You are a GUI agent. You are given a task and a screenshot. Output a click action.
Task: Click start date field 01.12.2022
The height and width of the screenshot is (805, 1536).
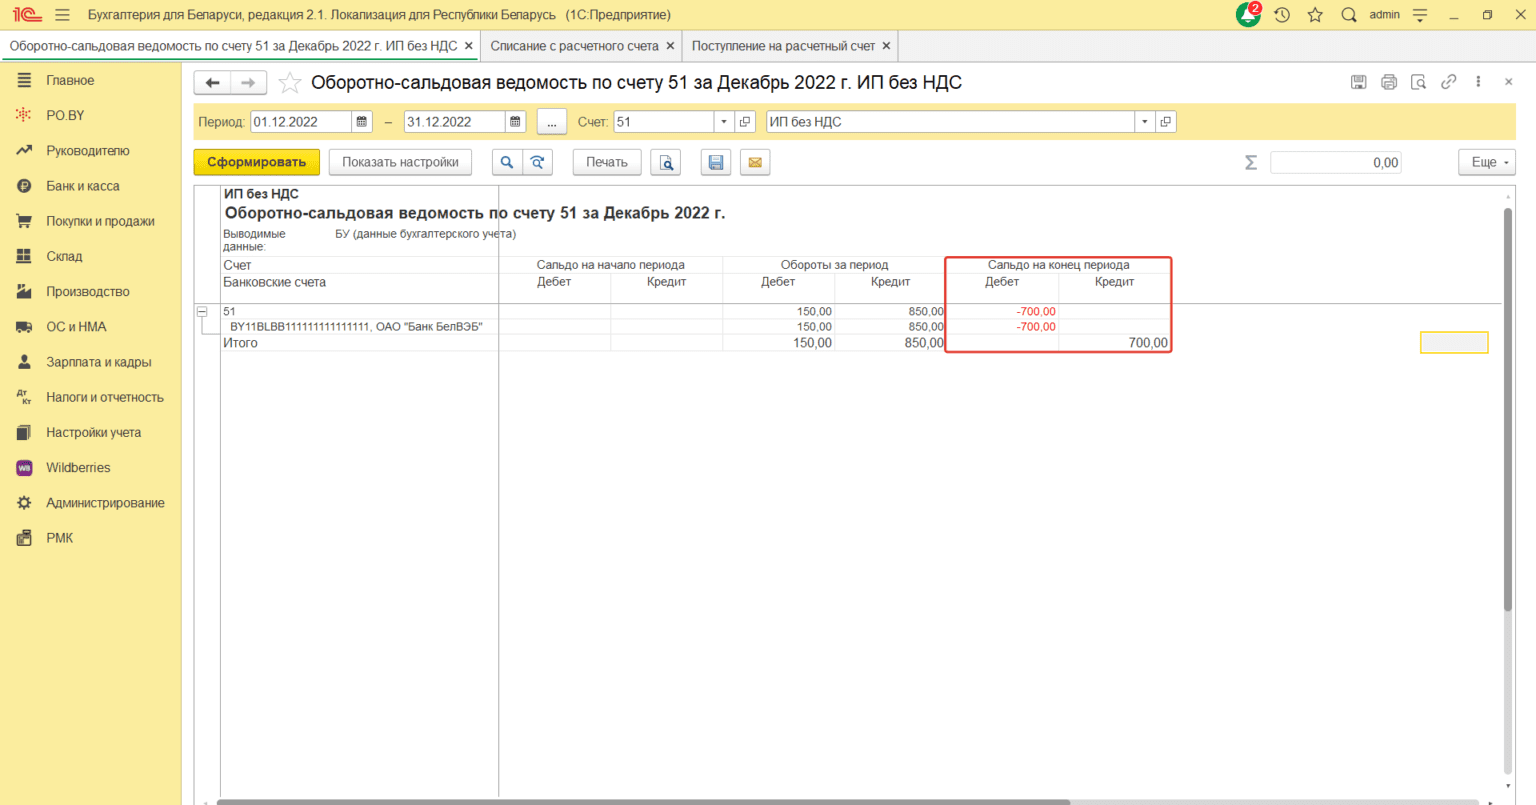click(x=301, y=122)
